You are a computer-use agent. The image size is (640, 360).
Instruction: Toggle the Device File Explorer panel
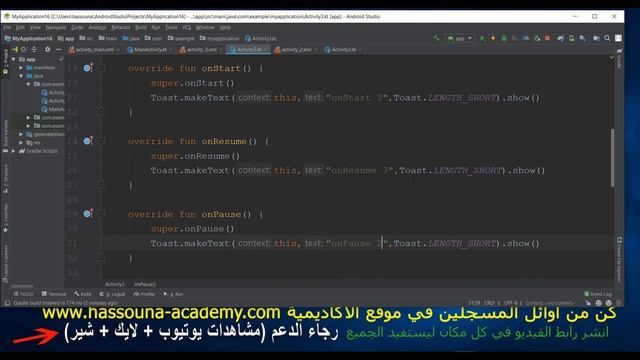[x=619, y=259]
